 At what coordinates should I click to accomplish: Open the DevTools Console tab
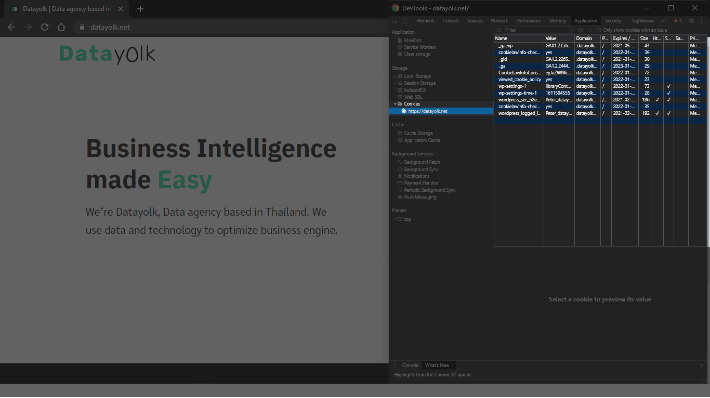(x=451, y=21)
